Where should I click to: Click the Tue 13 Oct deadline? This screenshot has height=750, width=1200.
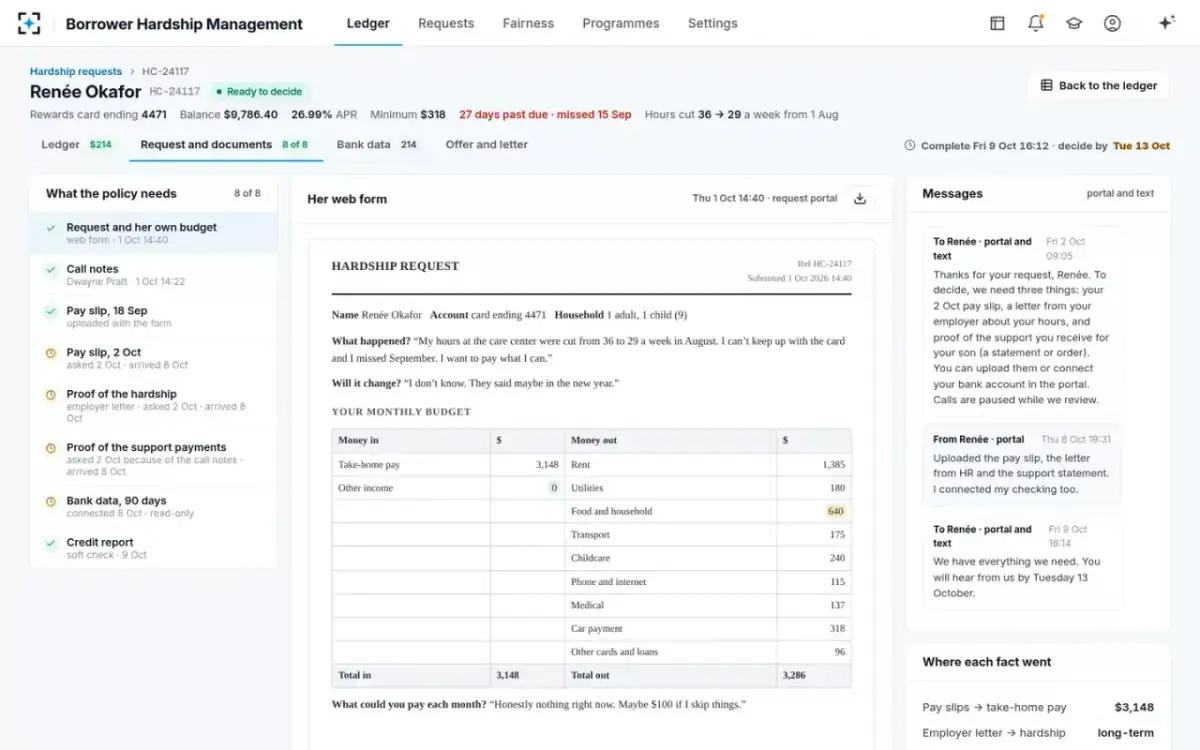coord(1141,146)
